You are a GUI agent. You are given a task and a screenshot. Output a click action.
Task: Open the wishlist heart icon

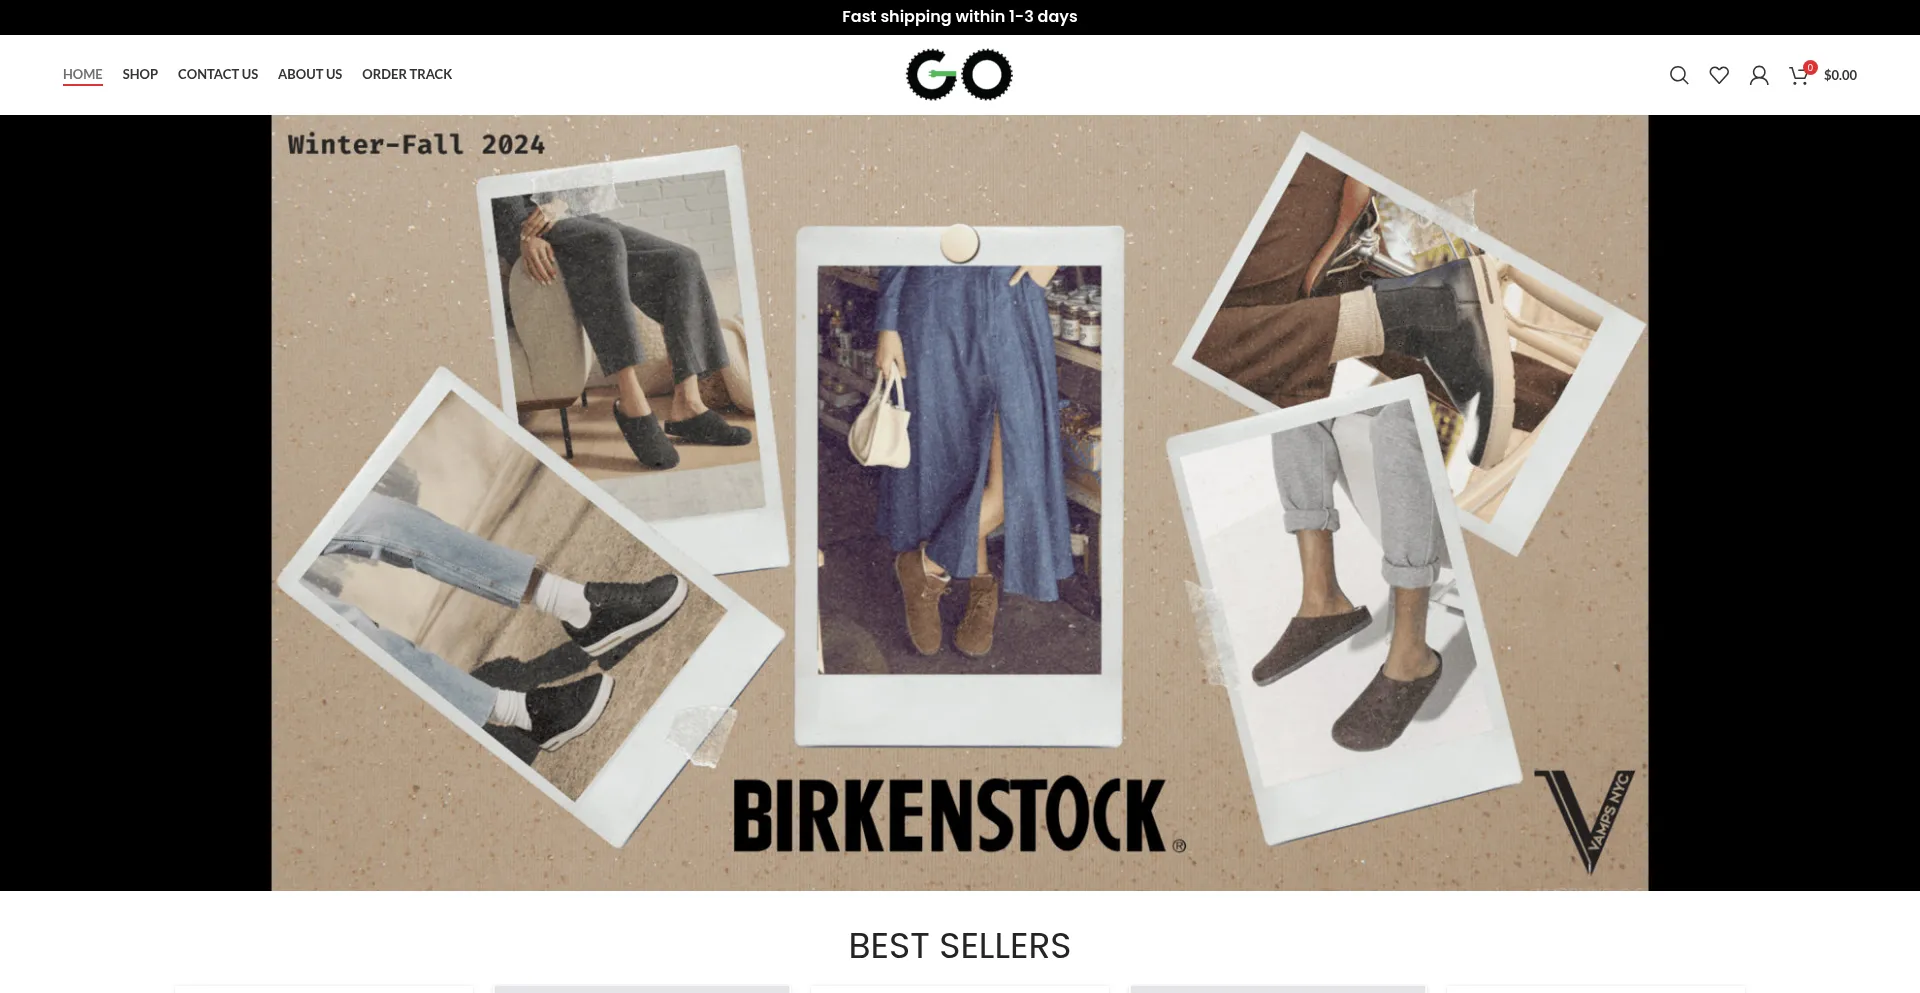(1719, 75)
